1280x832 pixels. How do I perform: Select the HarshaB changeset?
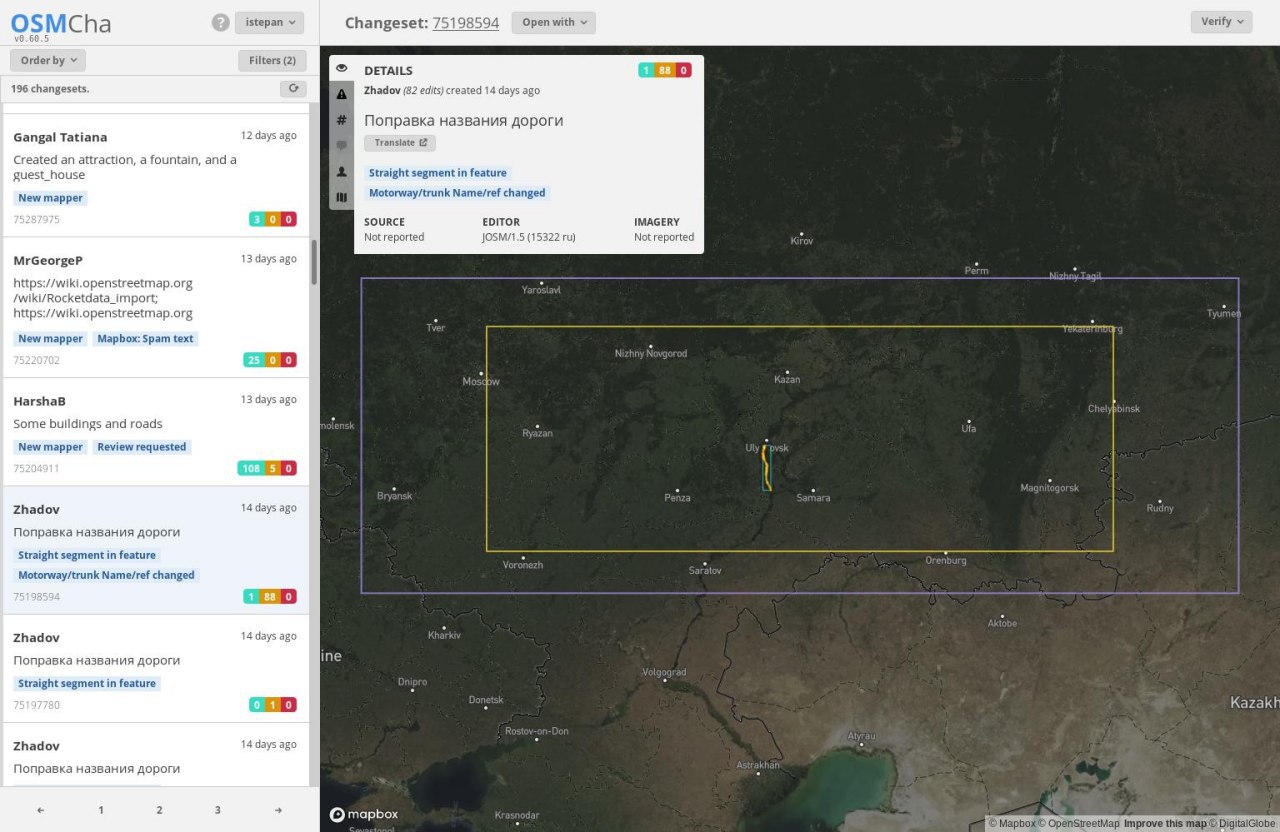pyautogui.click(x=155, y=433)
